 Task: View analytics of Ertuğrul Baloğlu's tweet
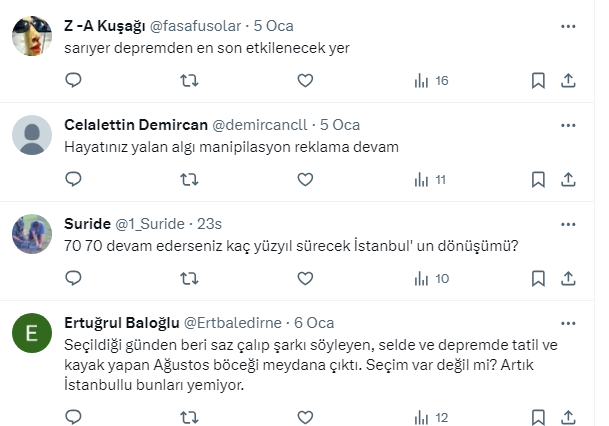pyautogui.click(x=430, y=417)
